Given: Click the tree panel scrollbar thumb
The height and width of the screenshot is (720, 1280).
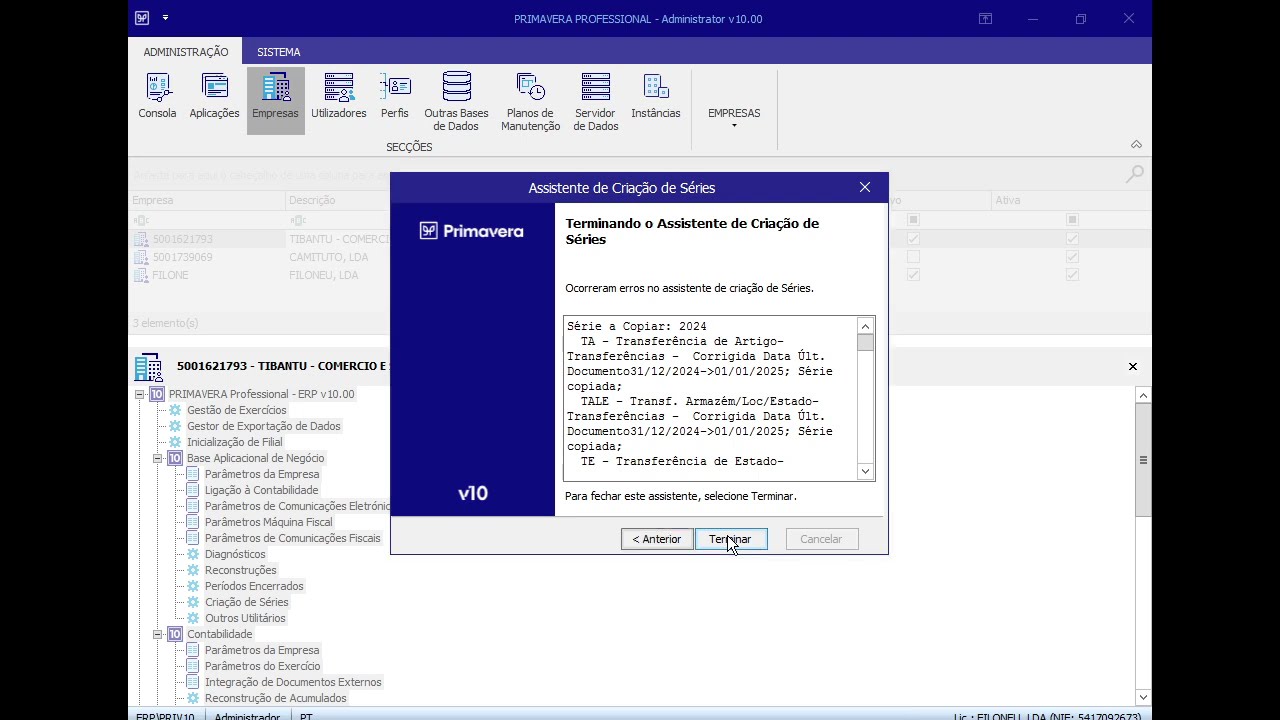Looking at the screenshot, I should [x=1143, y=460].
